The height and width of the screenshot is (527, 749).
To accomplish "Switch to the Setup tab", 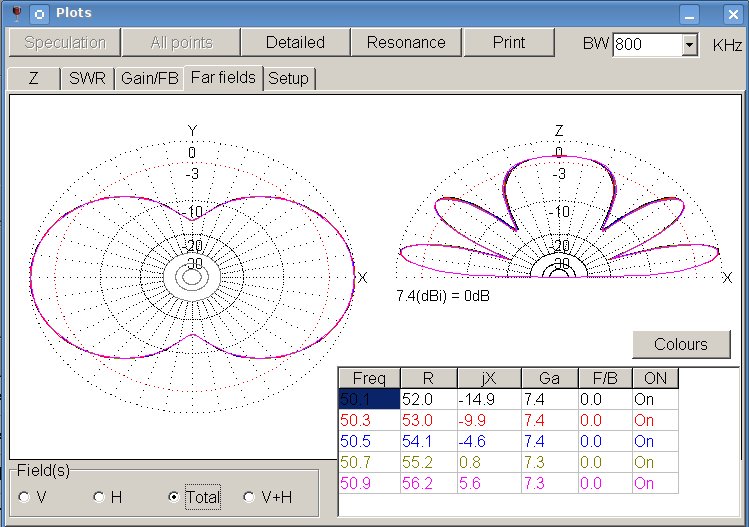I will tap(289, 78).
